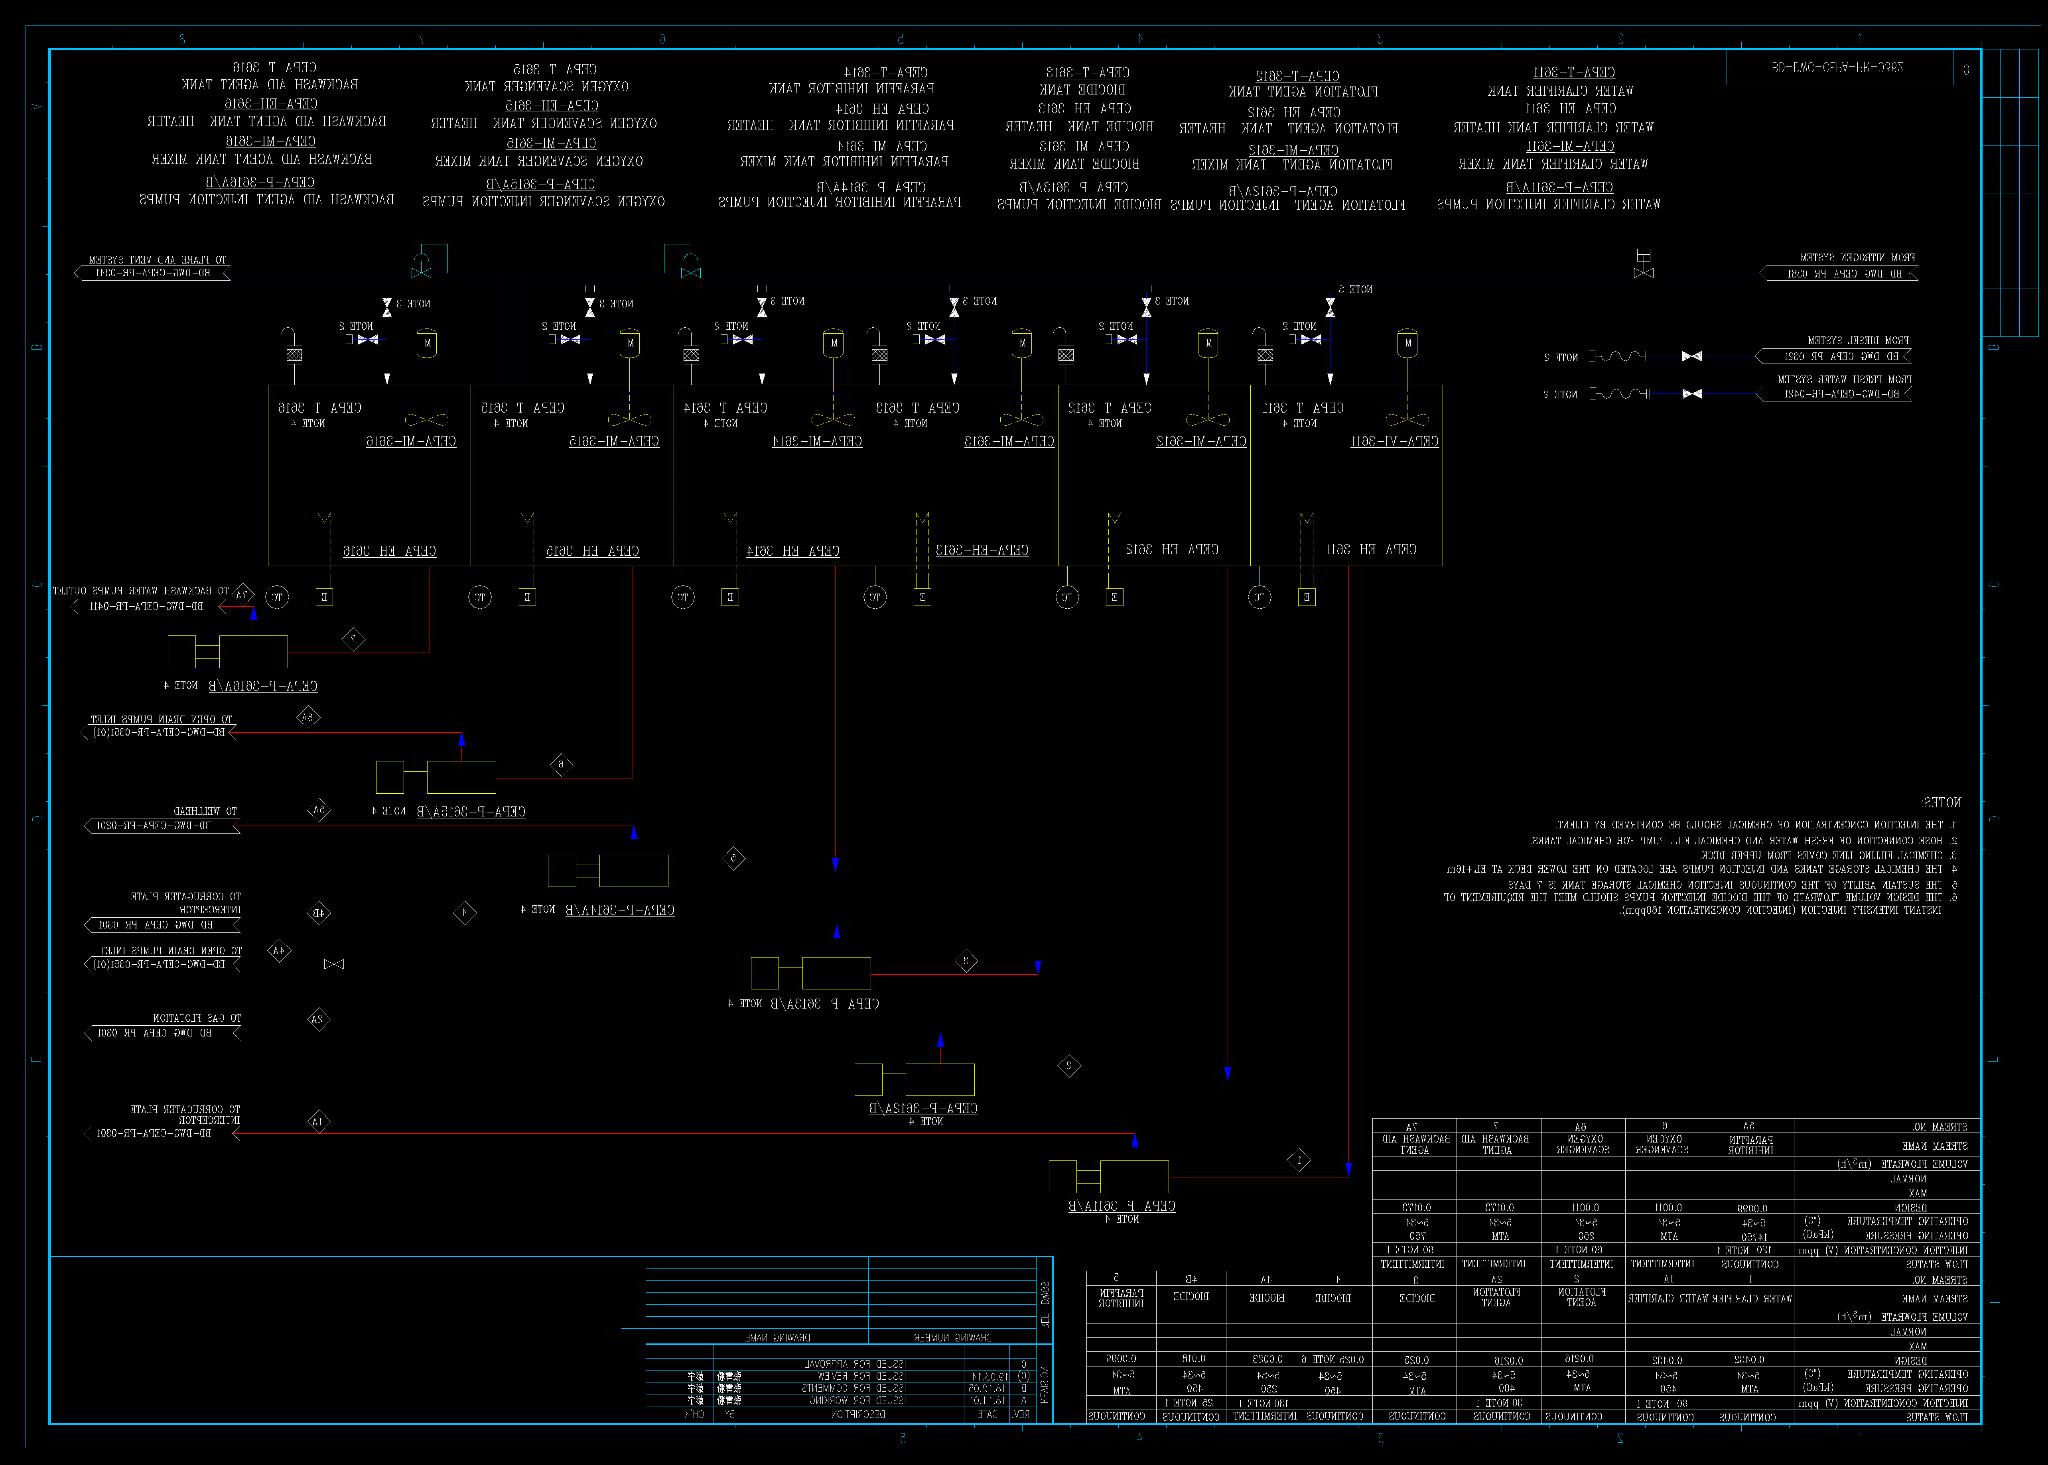Click the heater label CEPA EH 3615
The height and width of the screenshot is (1465, 2048).
click(x=592, y=551)
